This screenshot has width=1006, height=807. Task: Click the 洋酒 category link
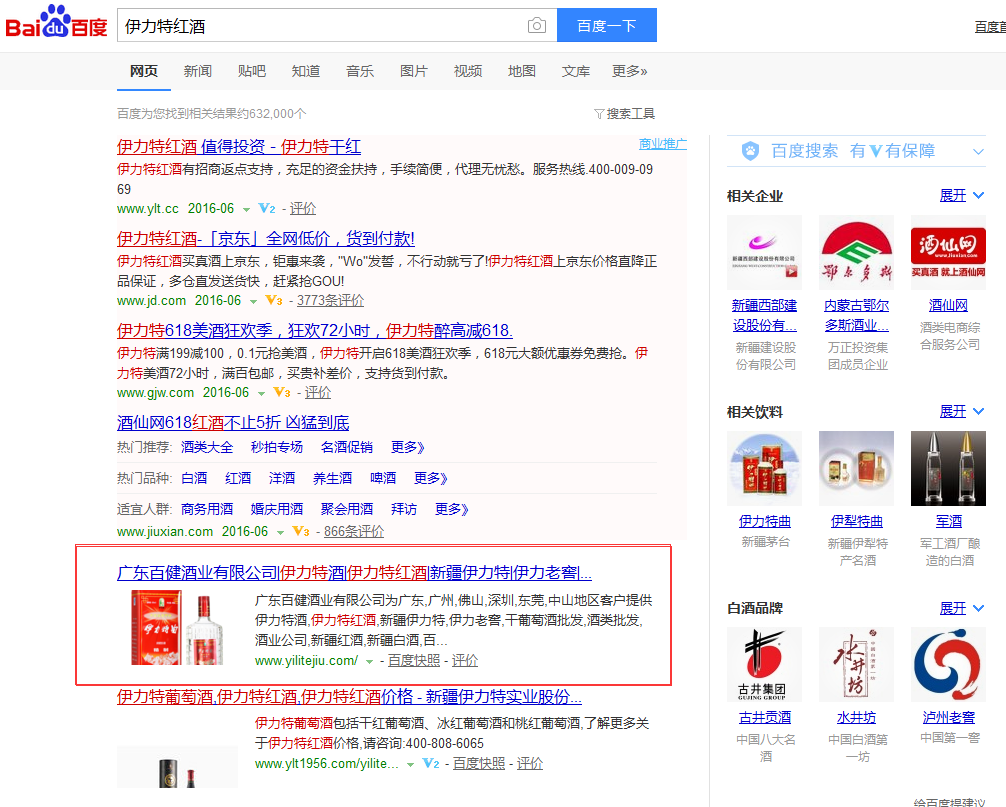[282, 478]
